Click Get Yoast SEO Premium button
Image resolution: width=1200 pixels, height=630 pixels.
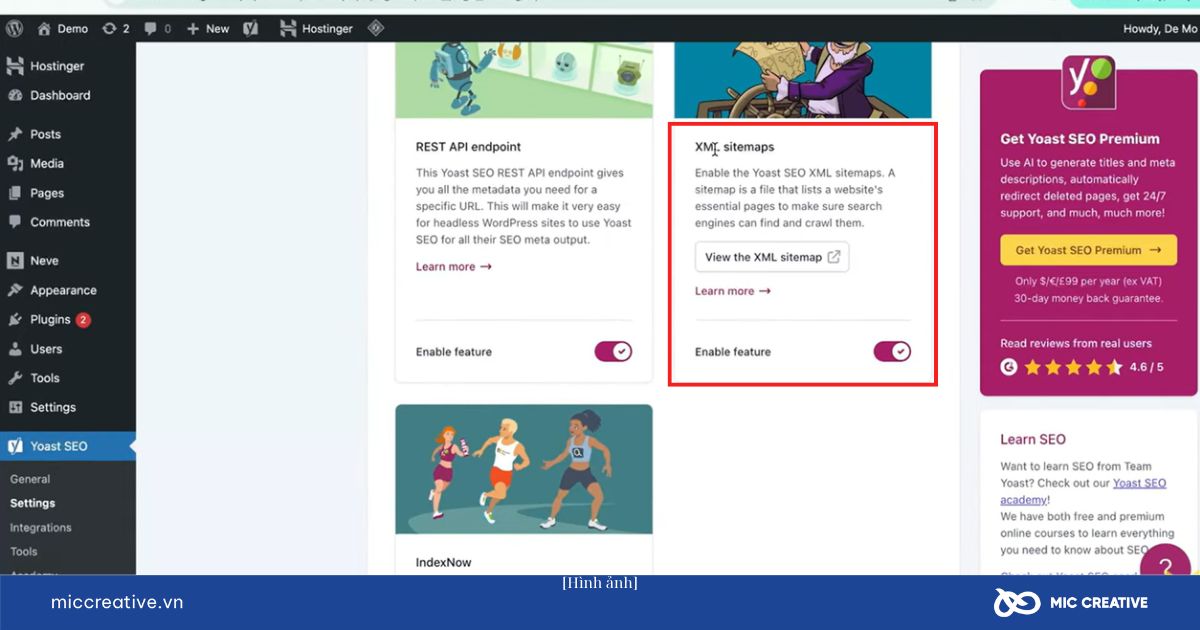pos(1088,250)
